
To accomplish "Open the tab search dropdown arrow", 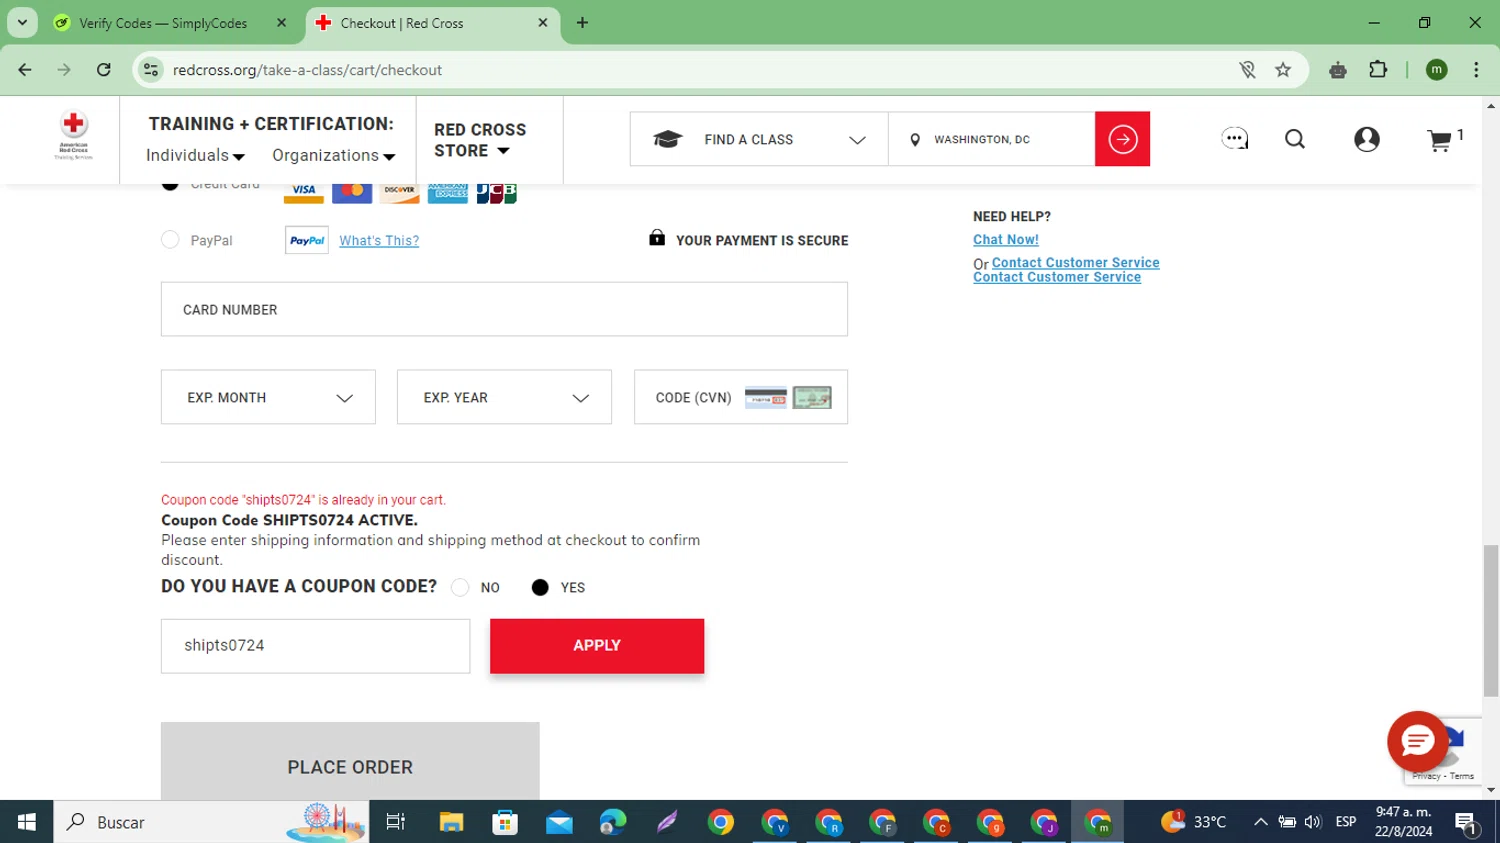I will pyautogui.click(x=22, y=22).
